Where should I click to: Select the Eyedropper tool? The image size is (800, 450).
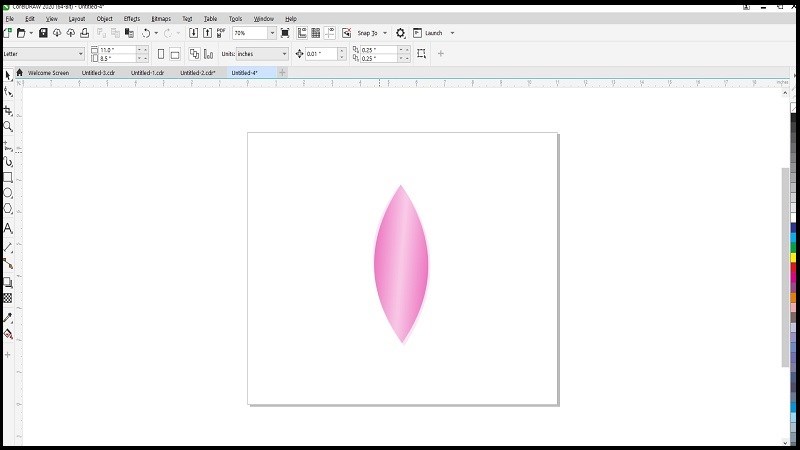(x=8, y=318)
